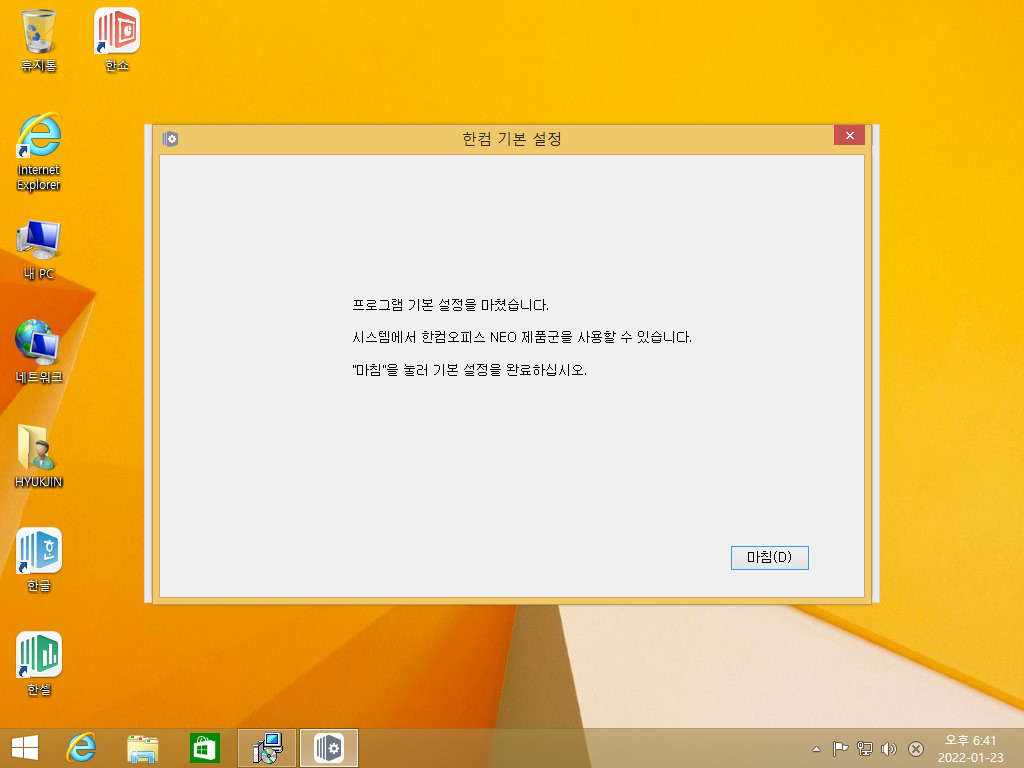Click the text "마침"을 눌러 기본 설정을 완료하십시오.
The height and width of the screenshot is (768, 1024).
(x=470, y=370)
